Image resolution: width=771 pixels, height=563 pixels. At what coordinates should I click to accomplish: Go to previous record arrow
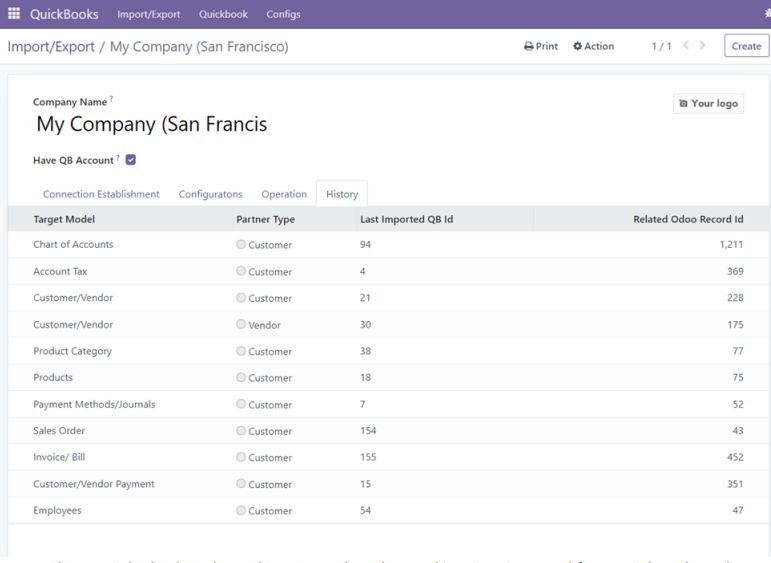click(686, 45)
